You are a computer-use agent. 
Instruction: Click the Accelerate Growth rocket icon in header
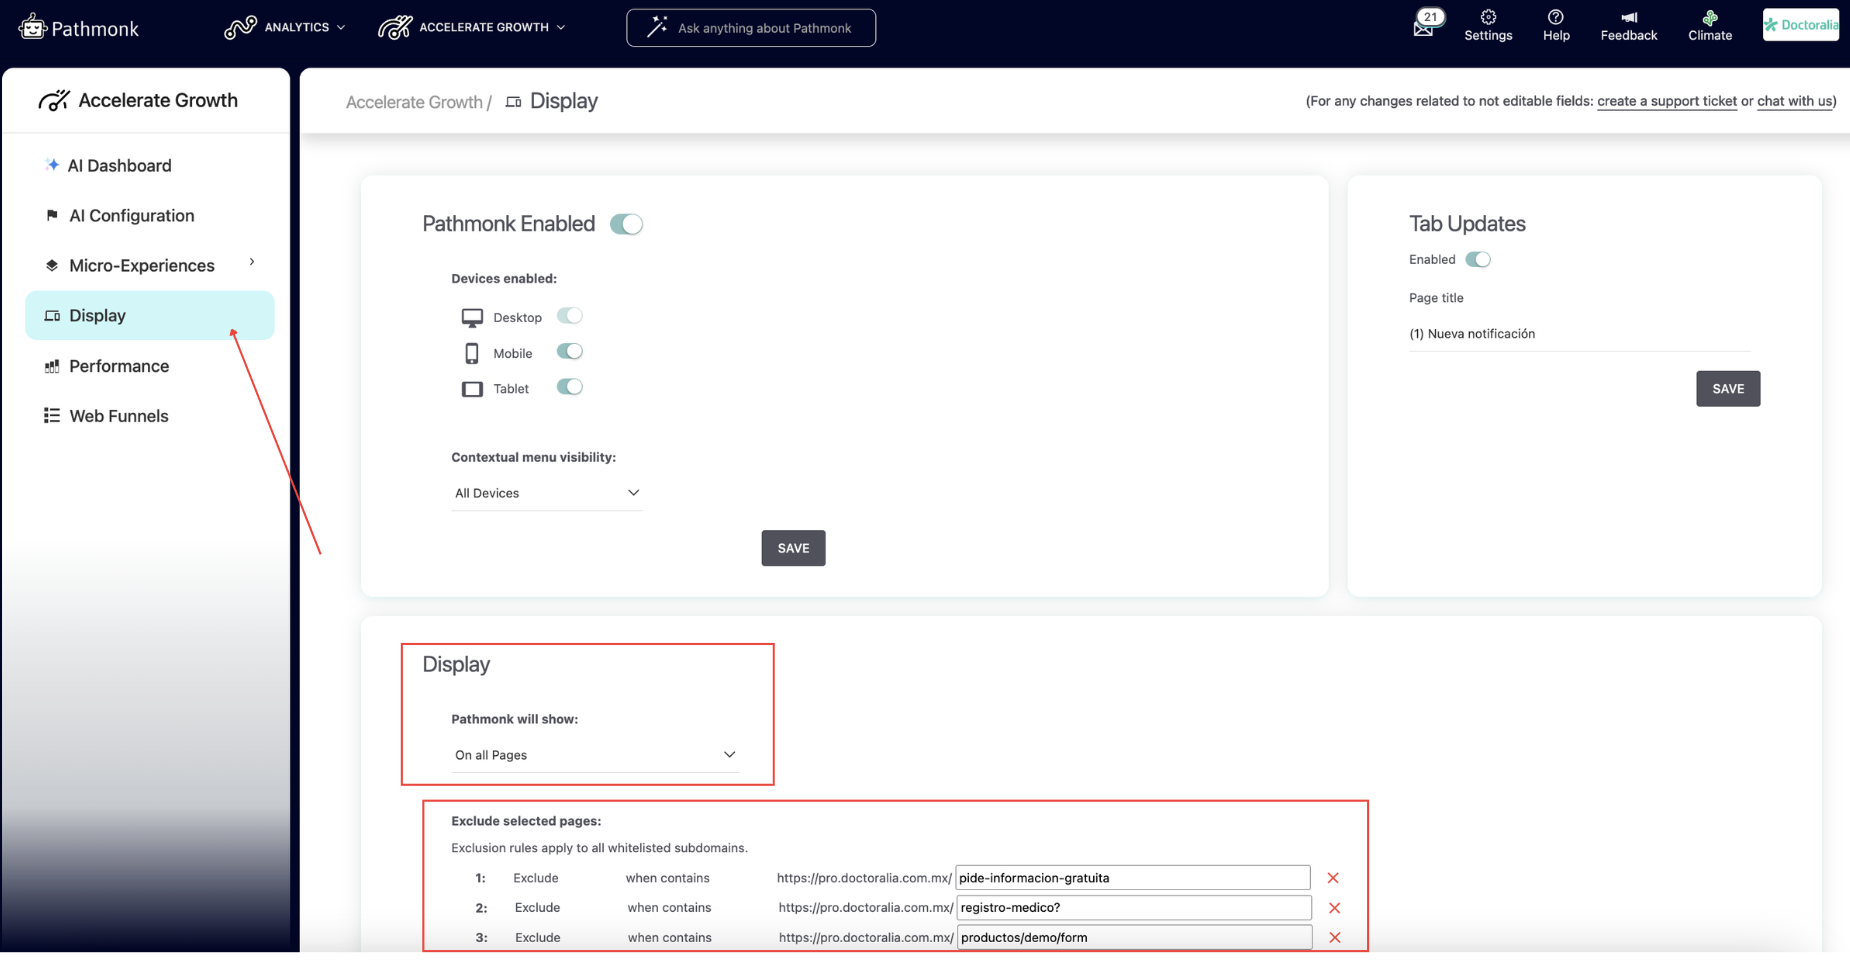(x=395, y=27)
